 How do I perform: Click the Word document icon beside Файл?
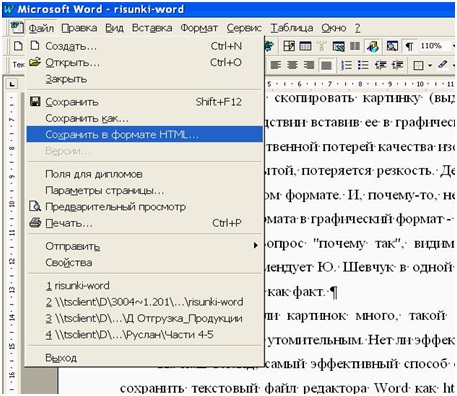[17, 27]
